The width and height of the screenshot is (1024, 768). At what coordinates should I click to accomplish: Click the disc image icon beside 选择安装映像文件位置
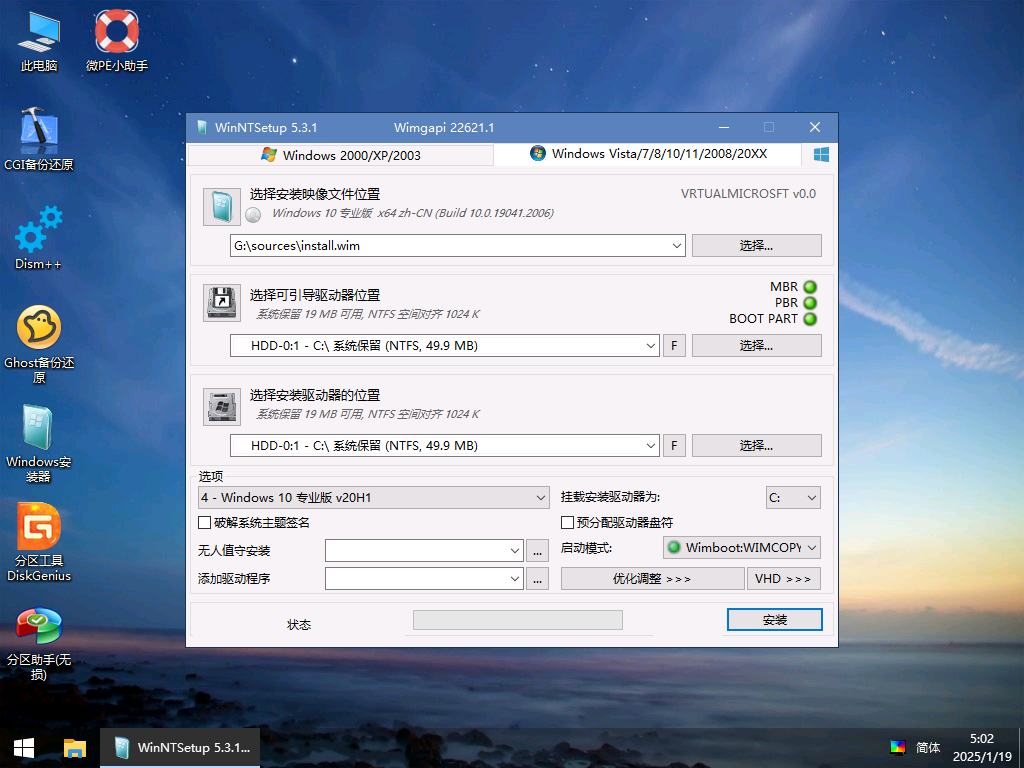221,206
